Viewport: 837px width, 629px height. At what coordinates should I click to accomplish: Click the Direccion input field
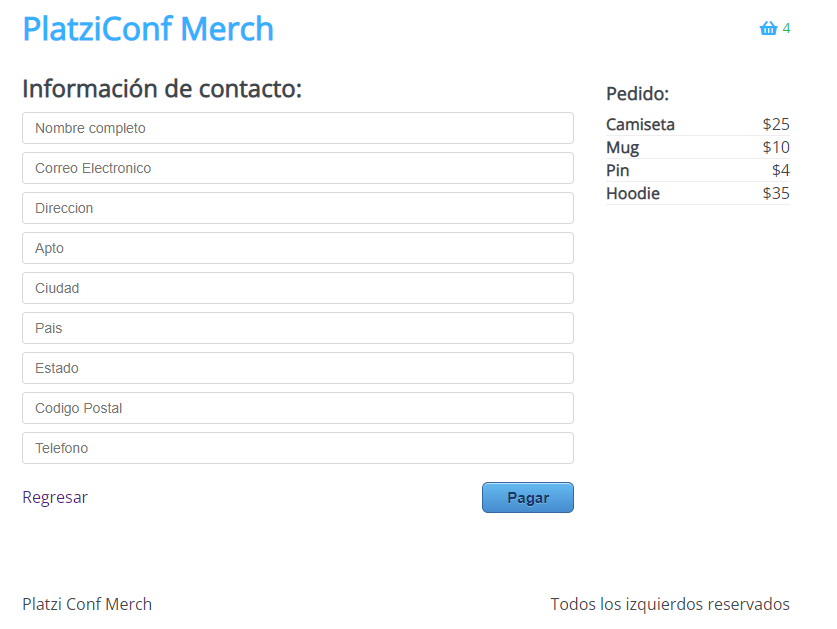(297, 208)
